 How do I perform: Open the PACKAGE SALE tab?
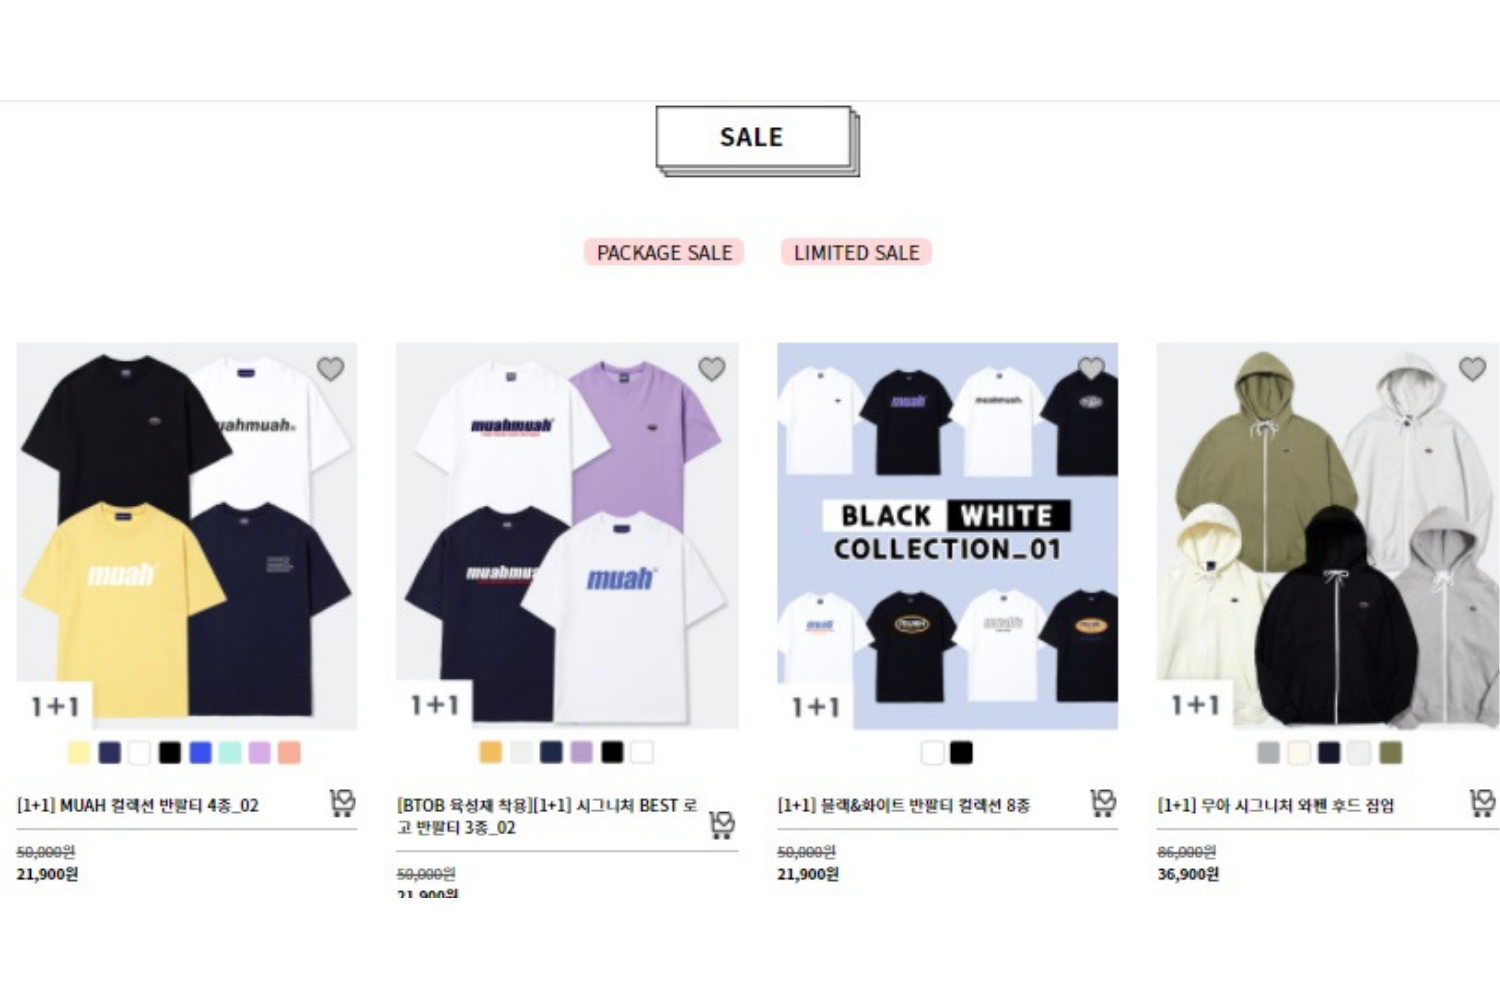click(x=664, y=253)
